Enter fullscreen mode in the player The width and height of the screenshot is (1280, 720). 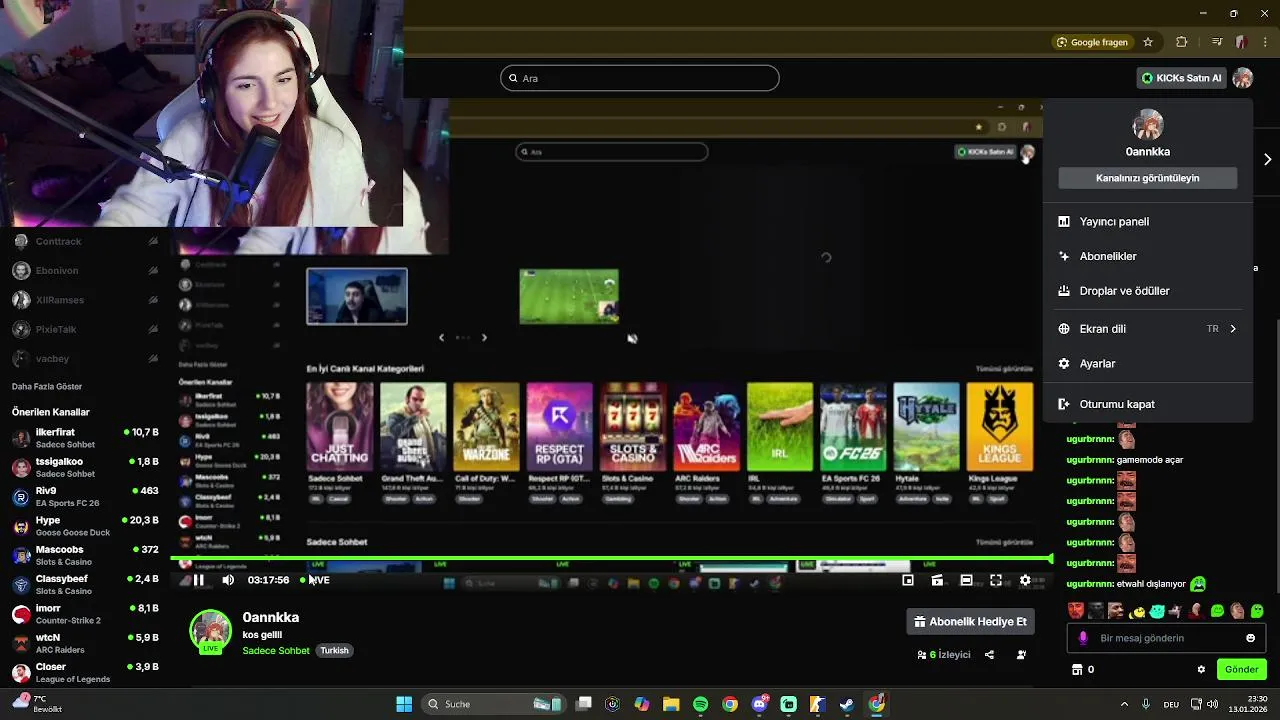[996, 580]
